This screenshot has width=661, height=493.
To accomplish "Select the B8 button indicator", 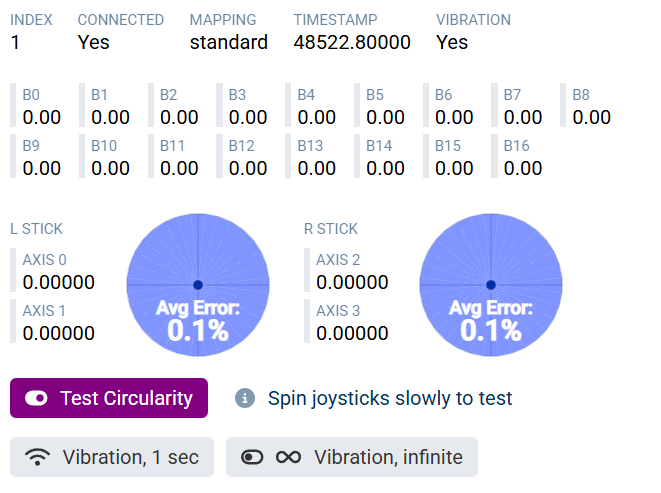I will pos(591,106).
